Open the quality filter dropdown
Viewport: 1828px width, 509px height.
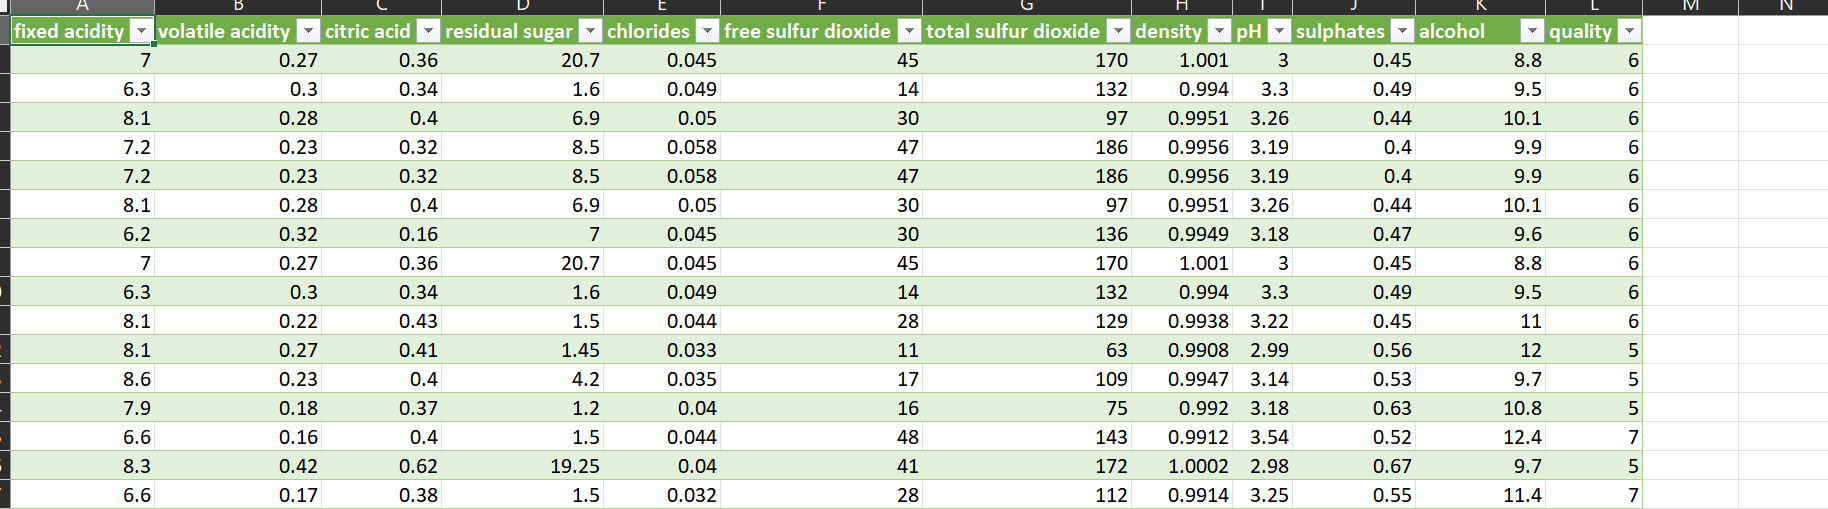[1630, 31]
